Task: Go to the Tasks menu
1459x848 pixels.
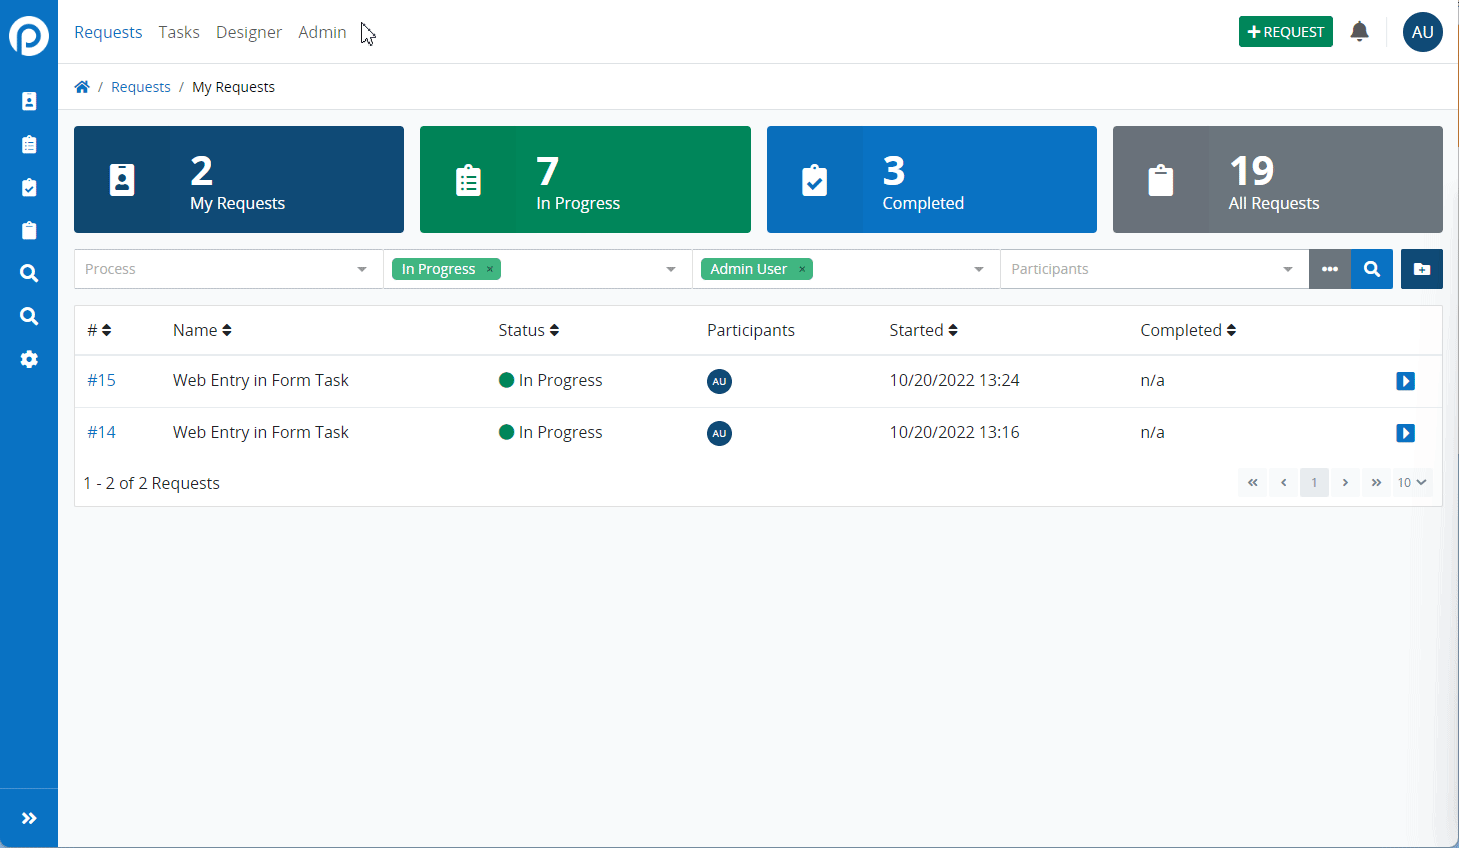Action: (179, 32)
